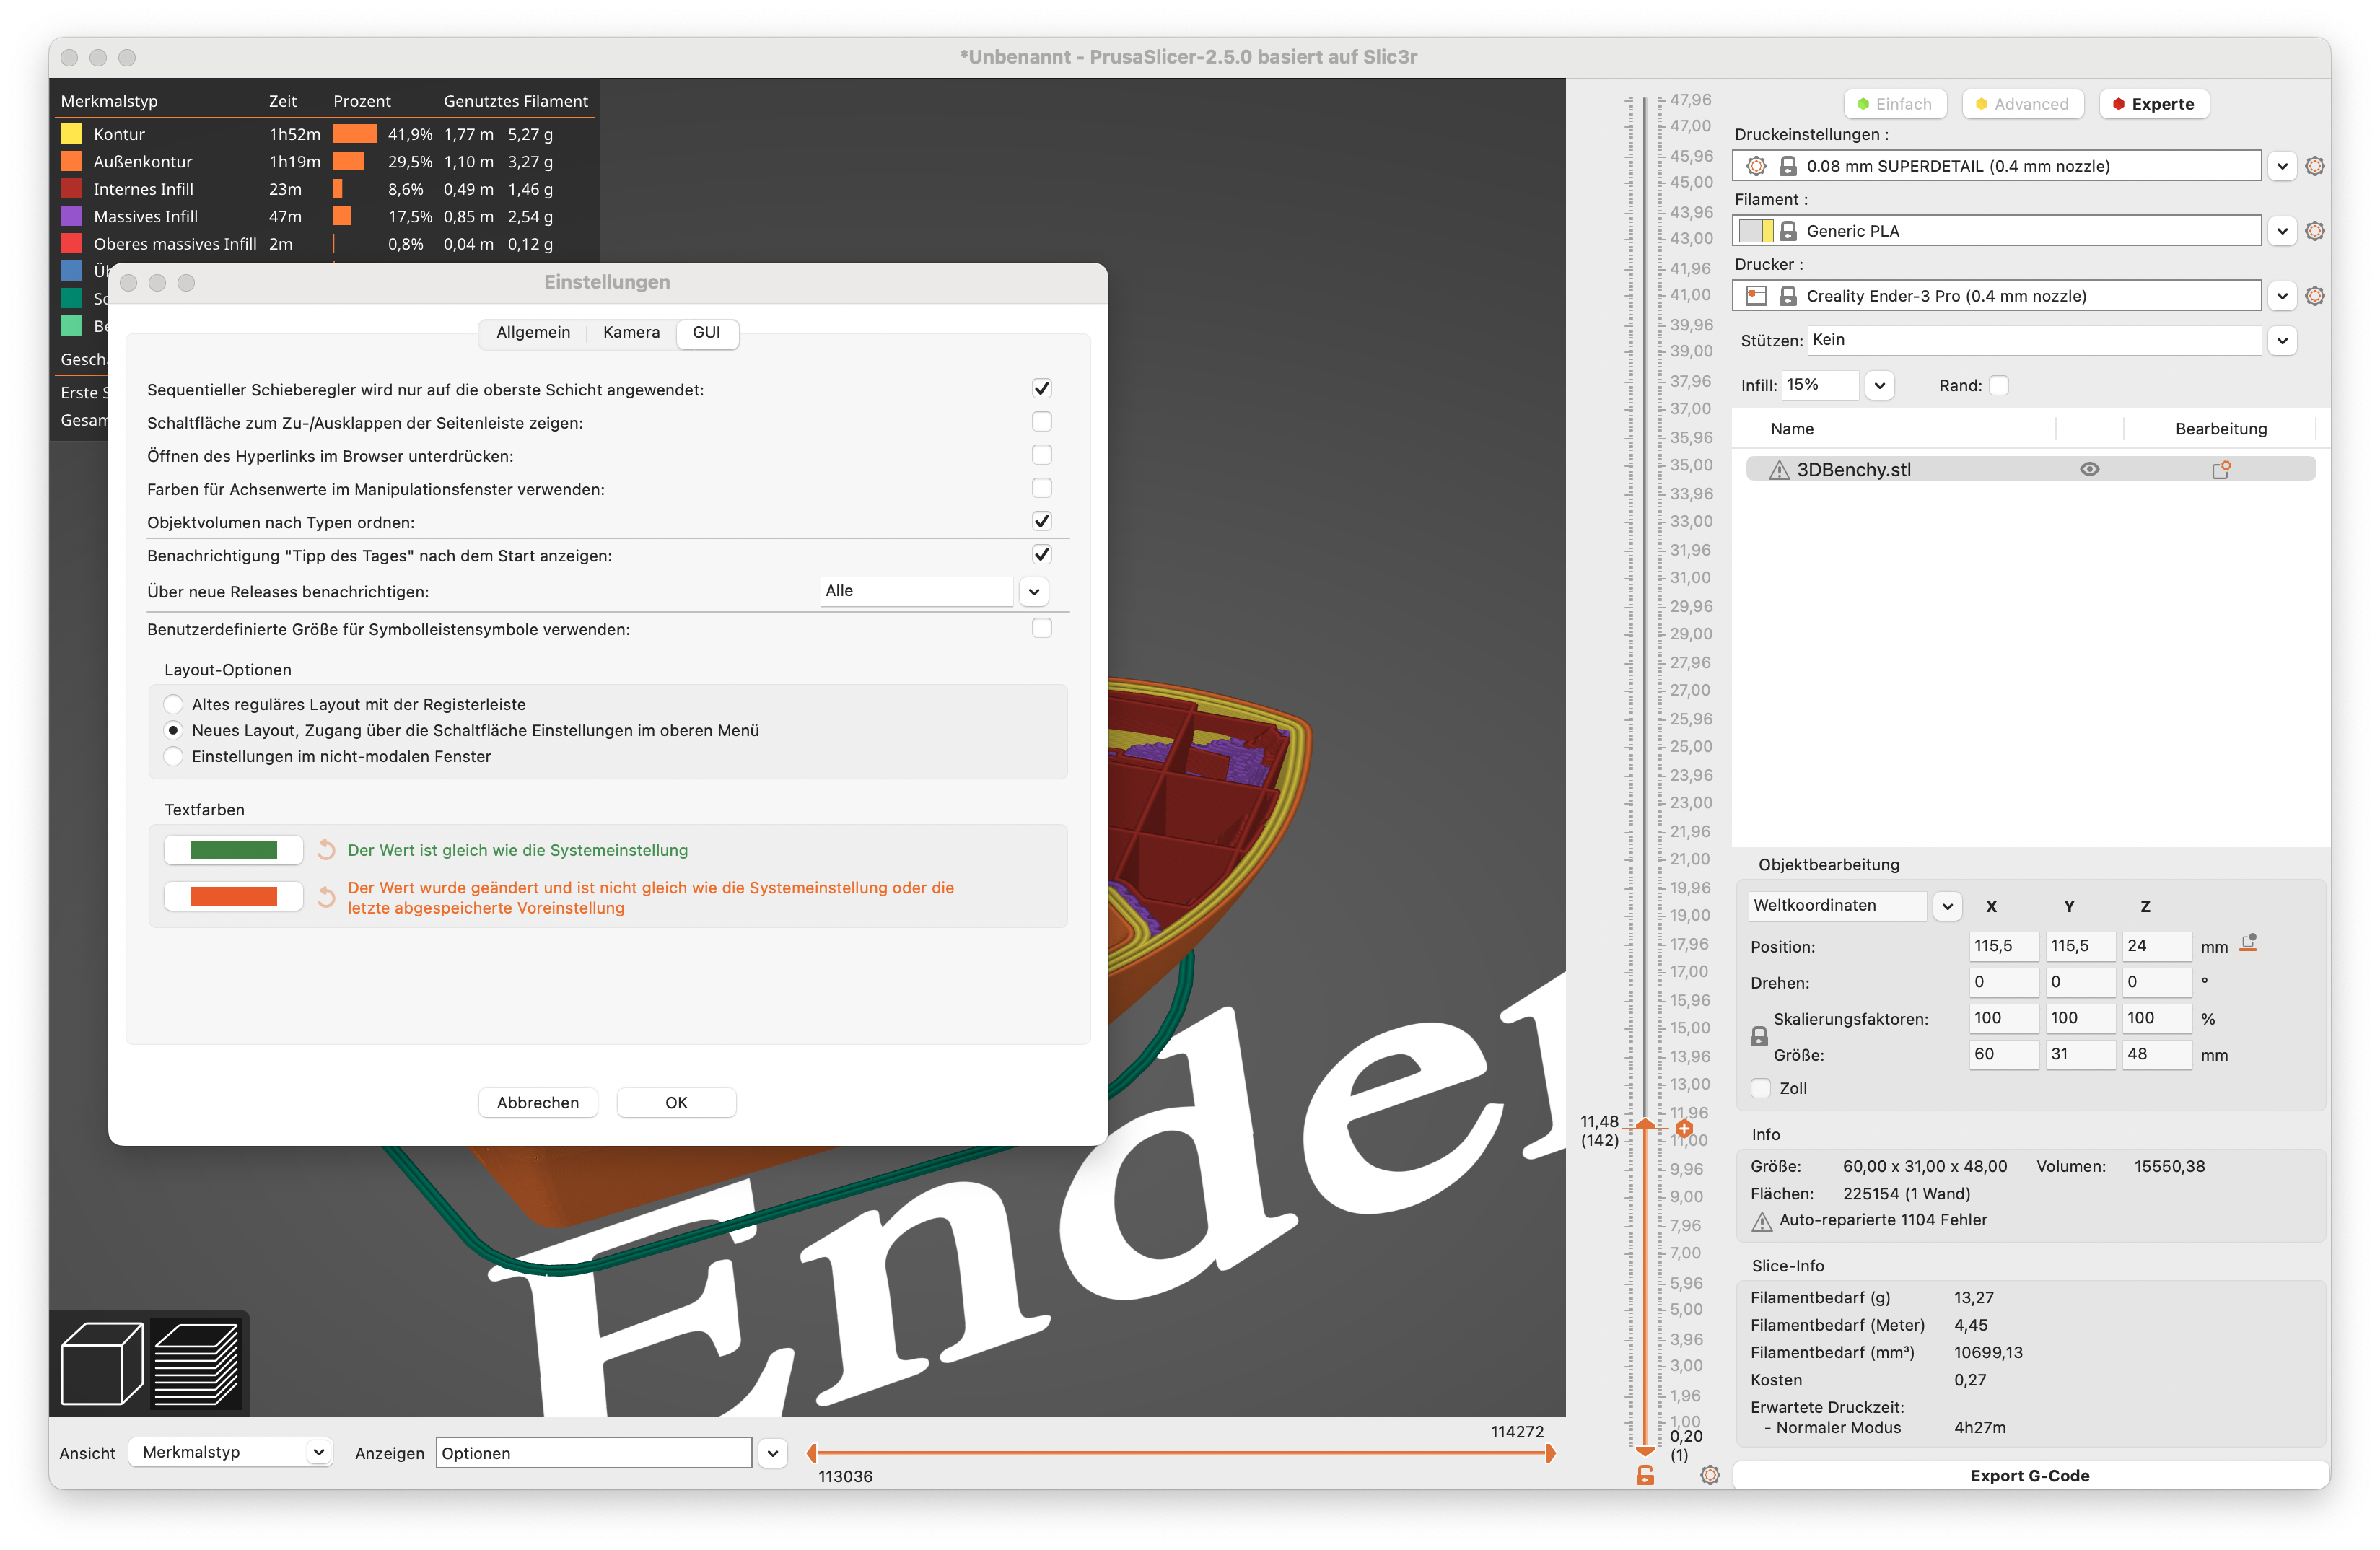Confirm settings with OK button

pos(676,1102)
